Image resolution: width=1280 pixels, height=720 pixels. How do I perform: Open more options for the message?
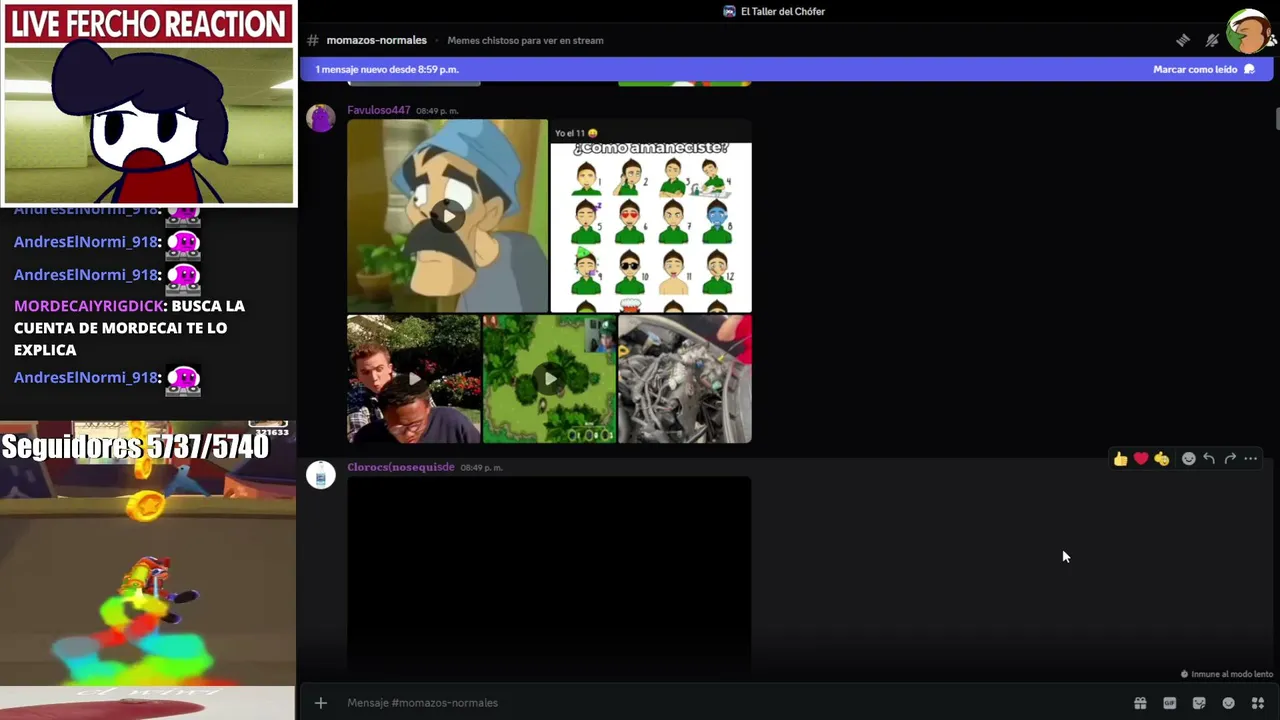(1250, 459)
